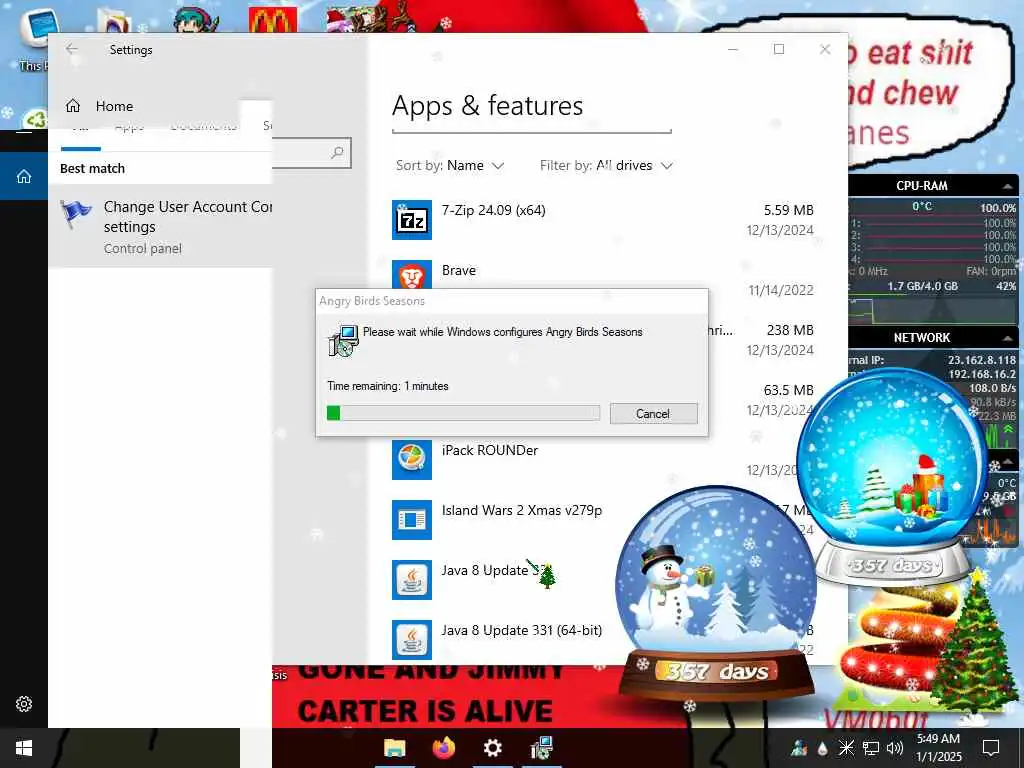Screen dimensions: 1024x768
Task: Click the Time remaining: 1 minutes text
Action: tap(388, 386)
